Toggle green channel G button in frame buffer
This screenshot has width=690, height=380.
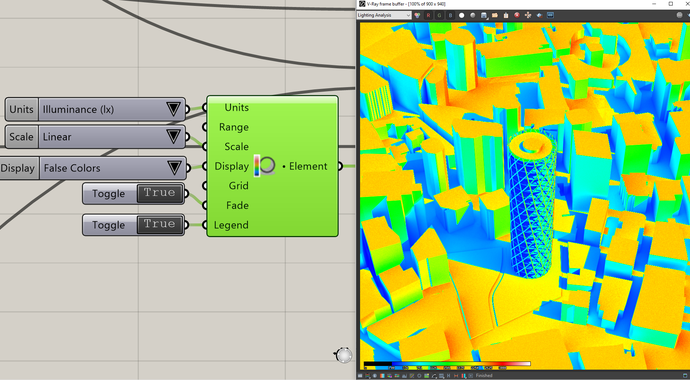440,15
